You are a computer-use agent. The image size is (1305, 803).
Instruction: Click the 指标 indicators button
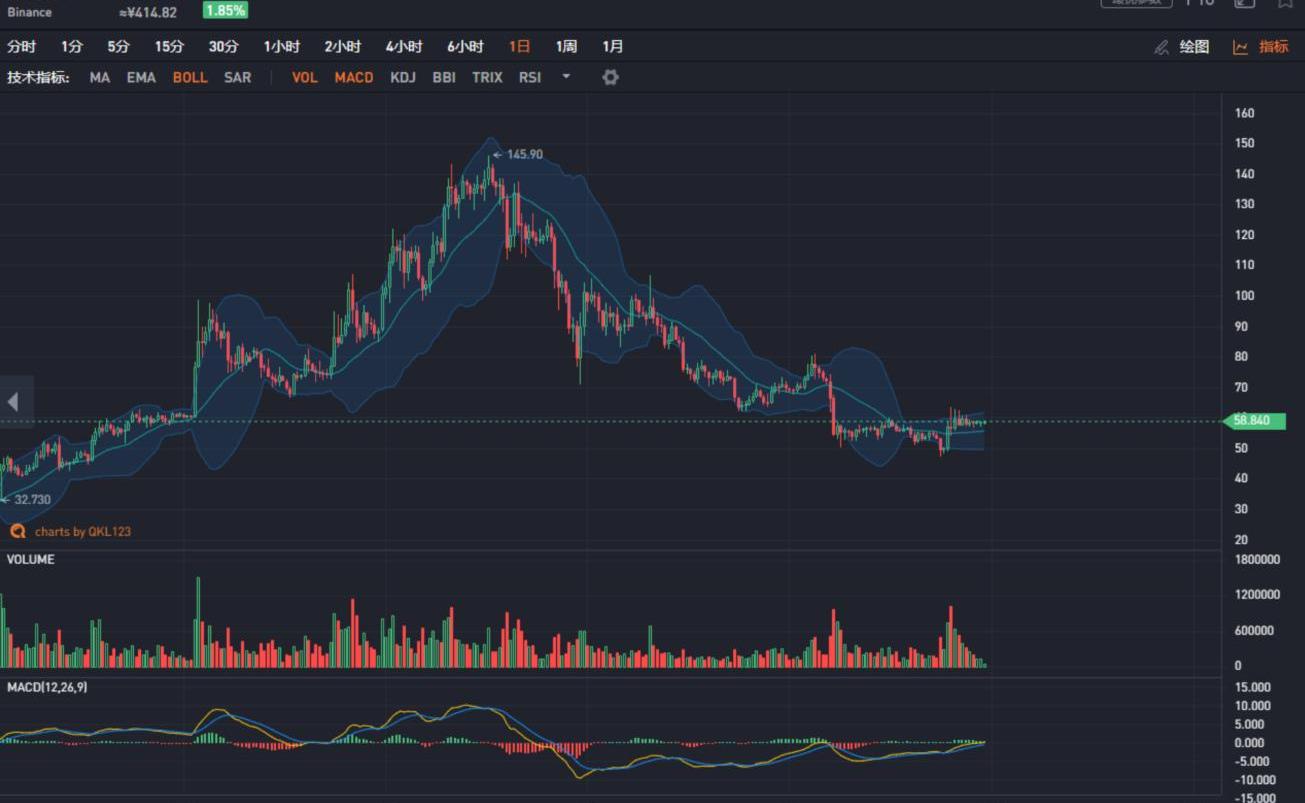(1273, 47)
